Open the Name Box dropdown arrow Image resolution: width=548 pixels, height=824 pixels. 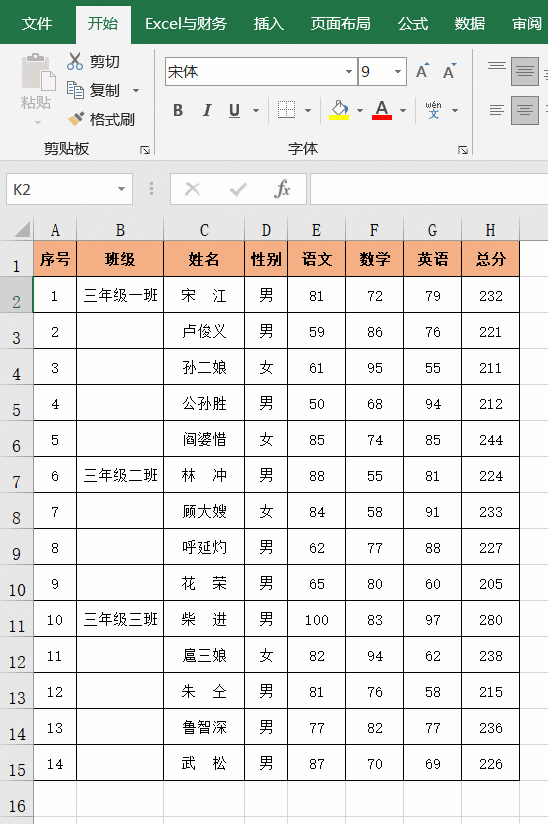coord(121,189)
